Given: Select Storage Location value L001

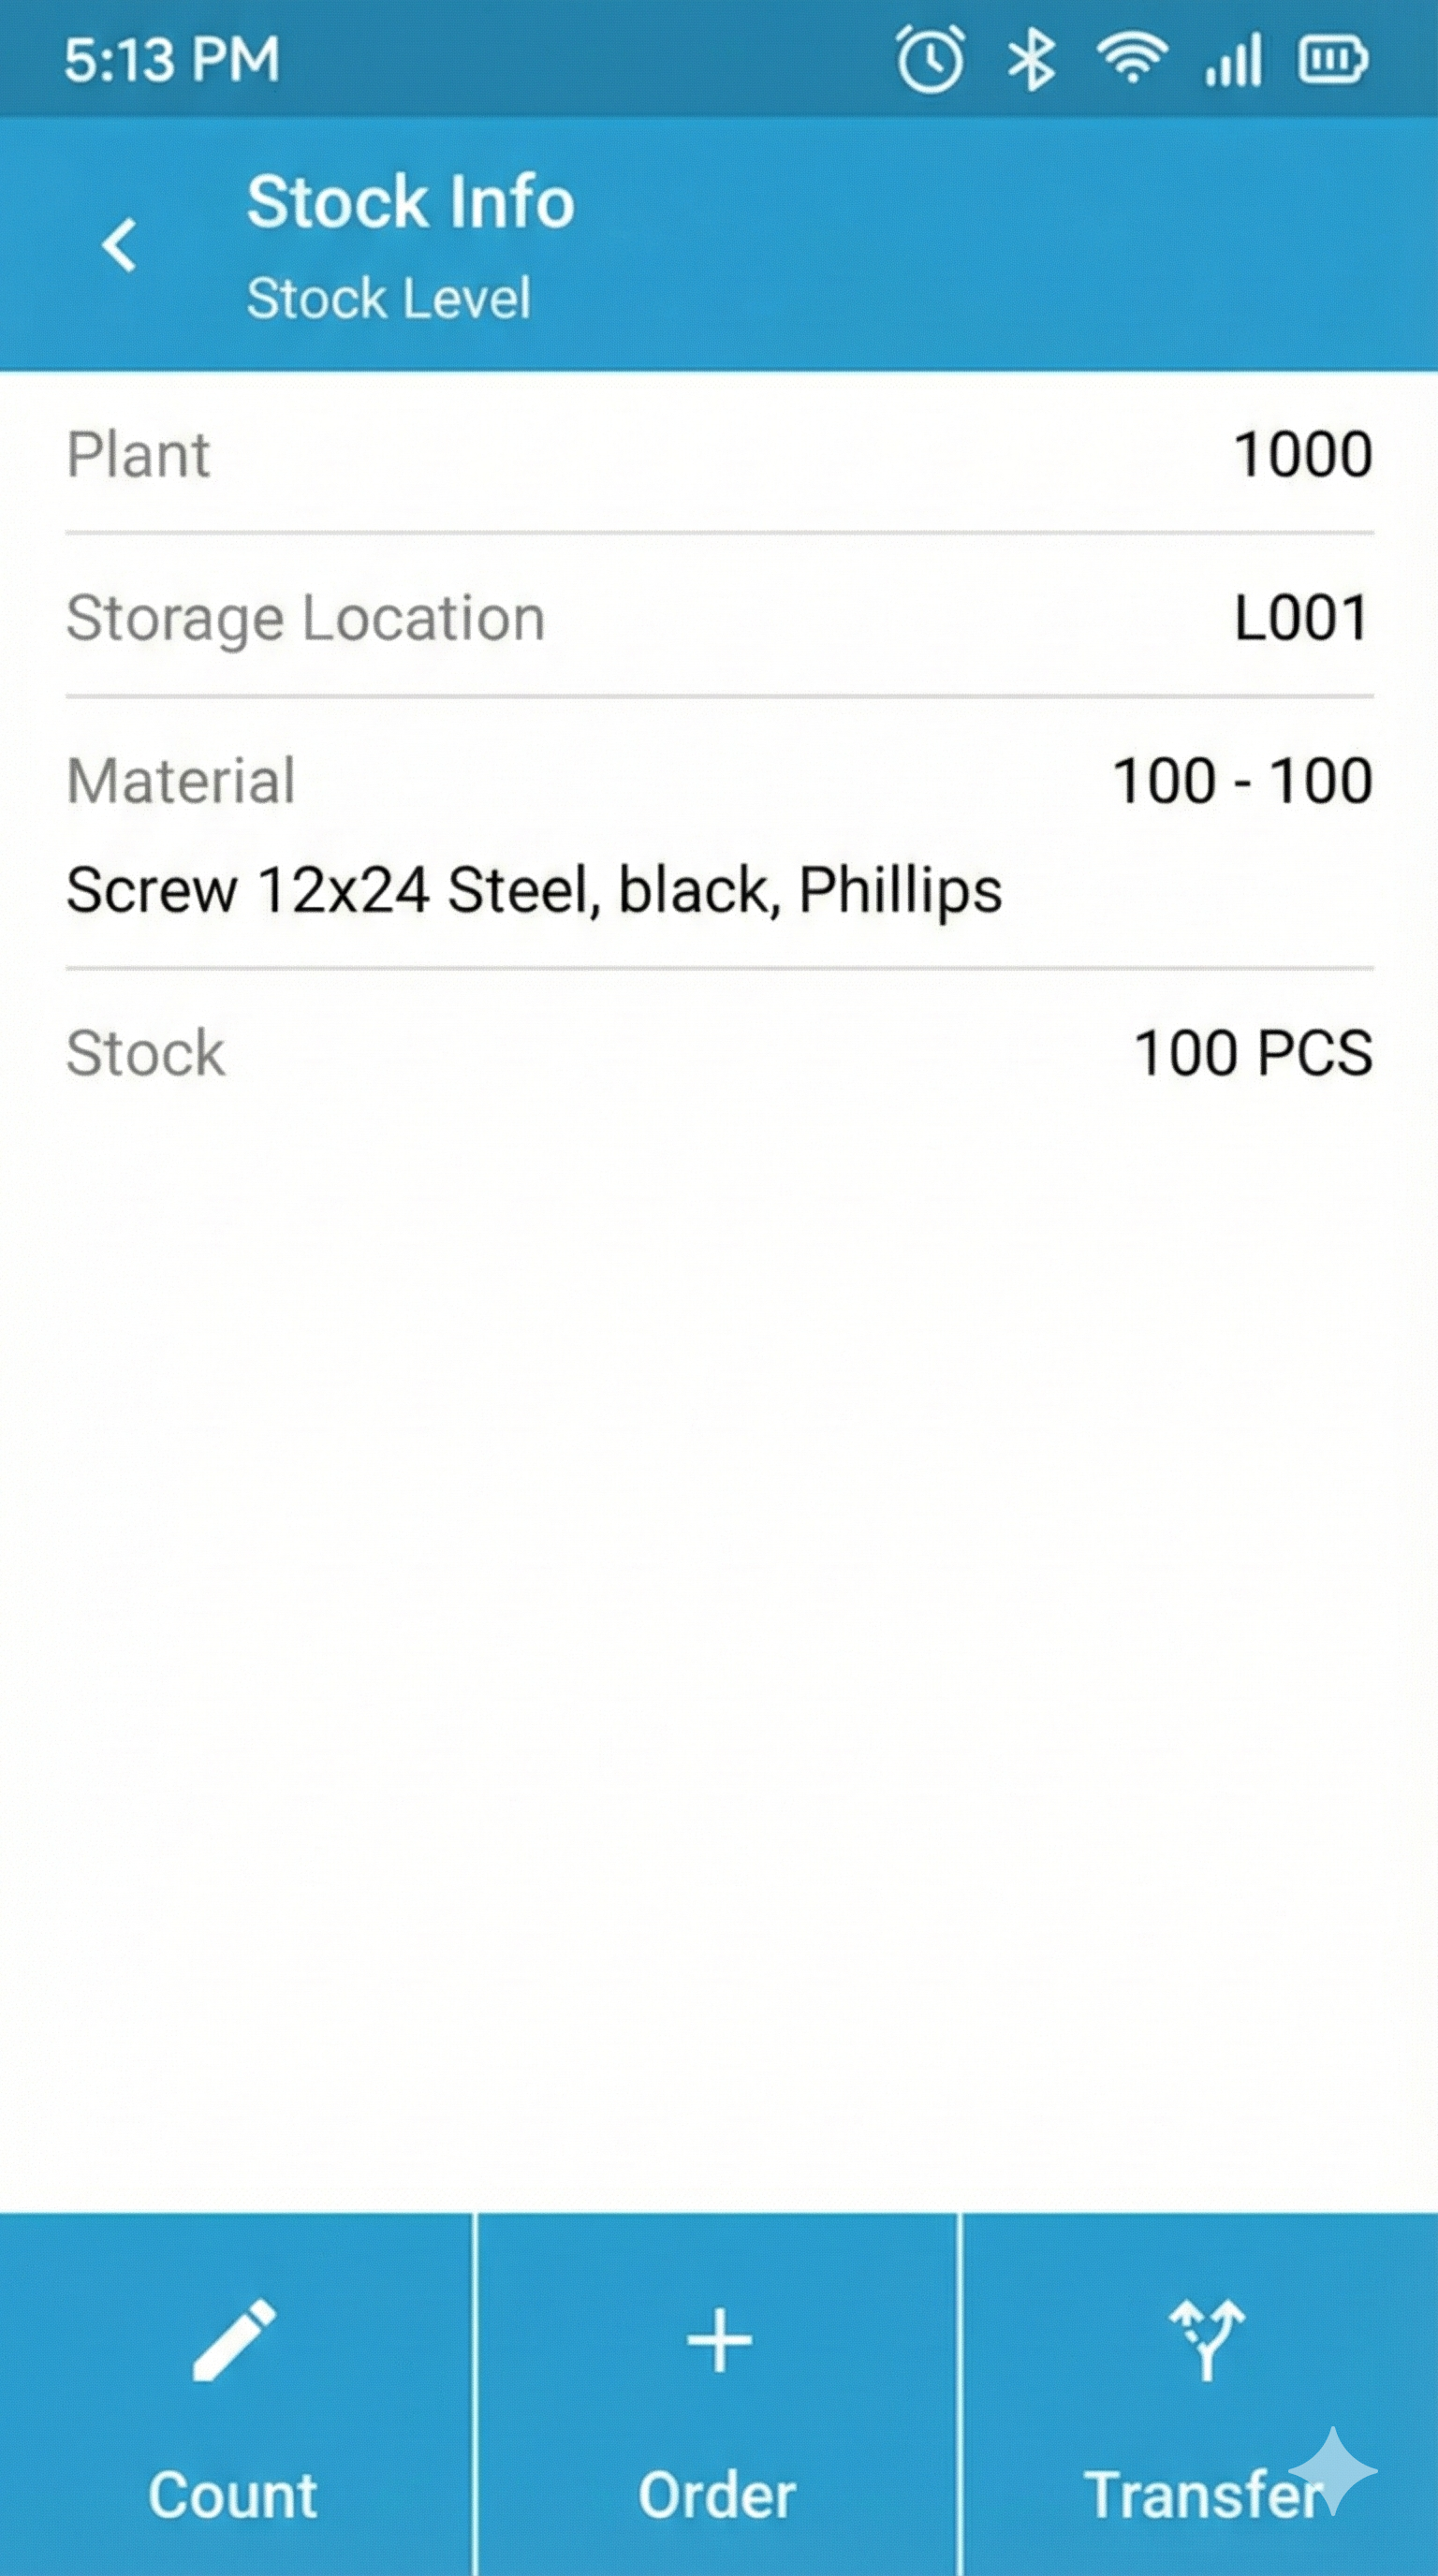Looking at the screenshot, I should point(1301,618).
